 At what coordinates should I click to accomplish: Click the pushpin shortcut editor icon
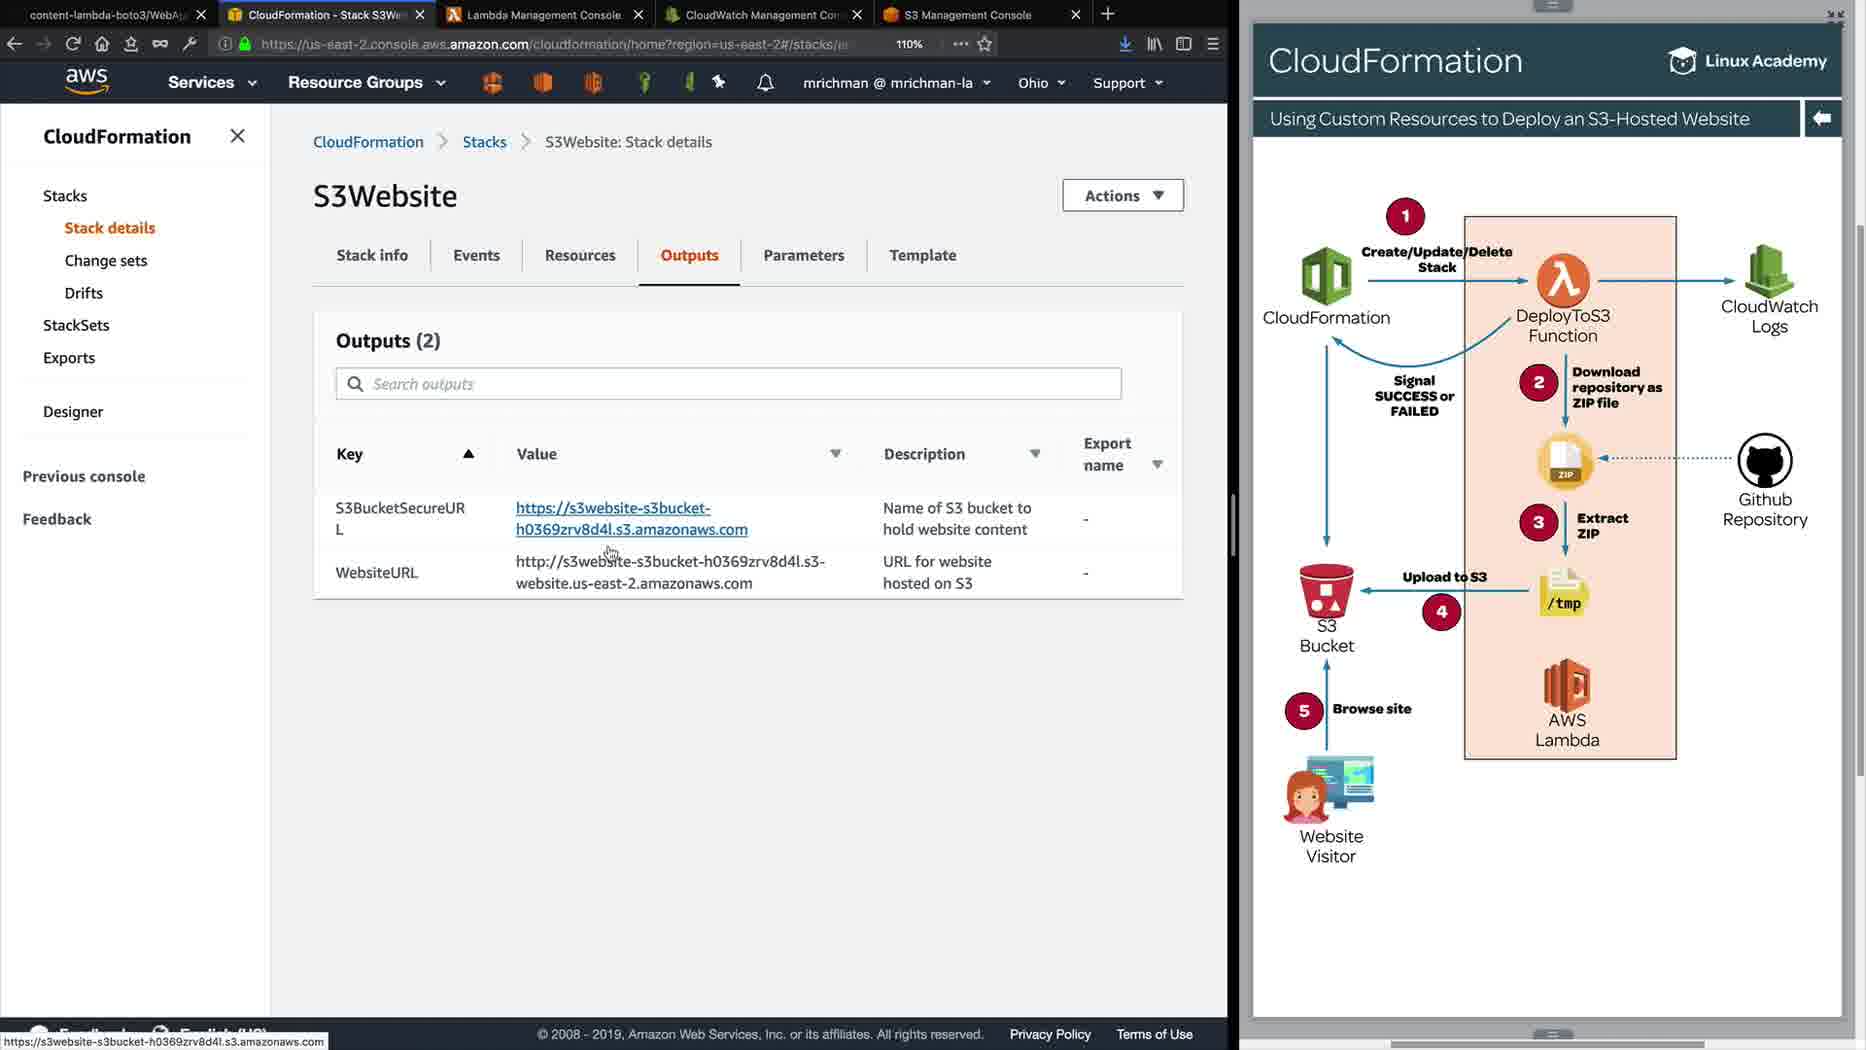[x=719, y=82]
